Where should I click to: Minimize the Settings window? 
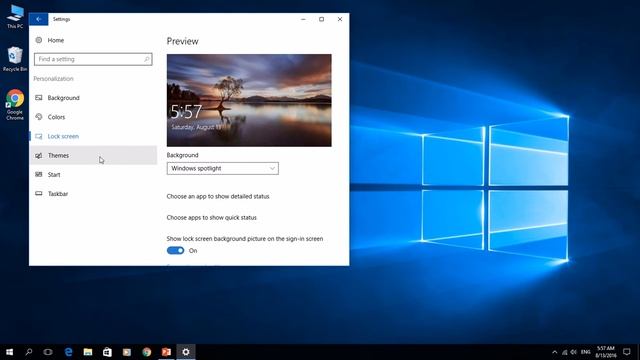pos(303,19)
